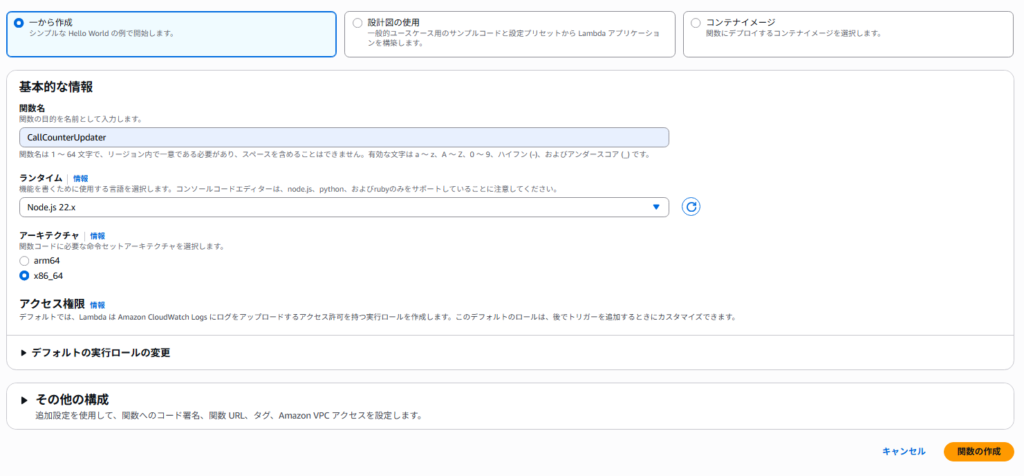This screenshot has width=1024, height=476.
Task: Focus the 関数名 field containing CallCounterUpdater
Action: point(343,138)
